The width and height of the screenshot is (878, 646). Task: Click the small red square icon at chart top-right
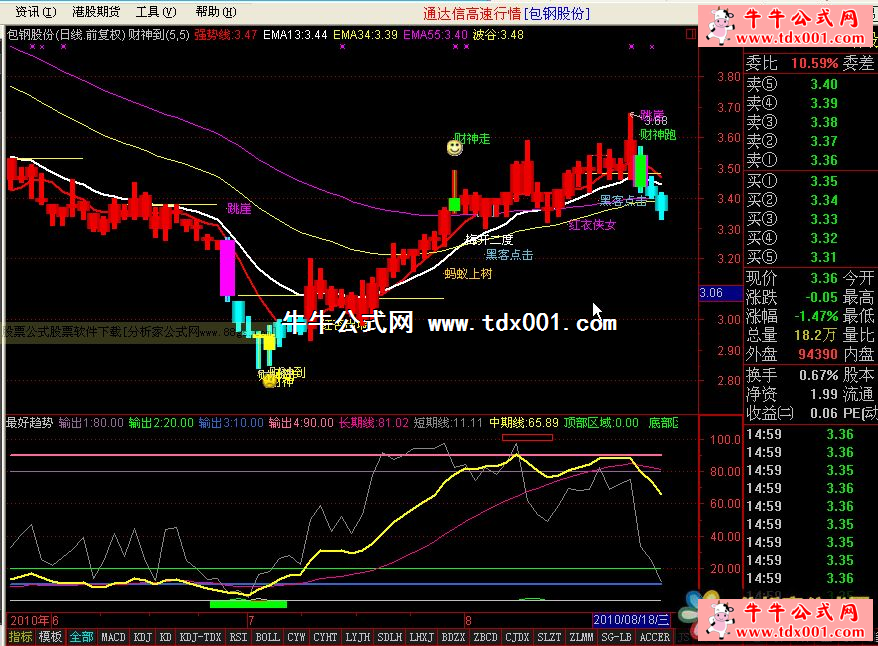point(691,34)
